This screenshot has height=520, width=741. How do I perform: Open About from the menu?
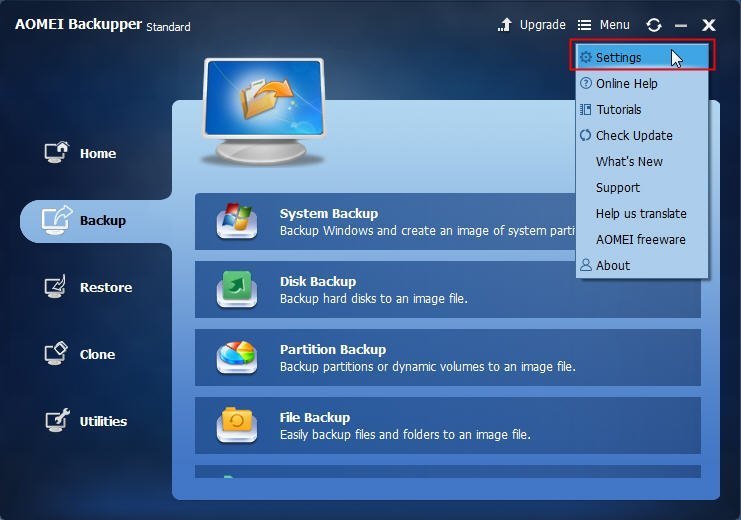(642, 266)
